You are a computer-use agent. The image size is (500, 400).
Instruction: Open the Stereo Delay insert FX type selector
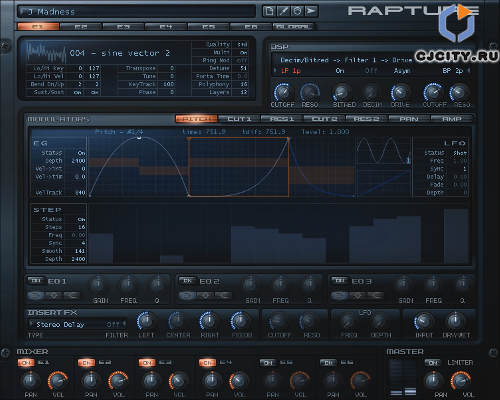[x=60, y=324]
